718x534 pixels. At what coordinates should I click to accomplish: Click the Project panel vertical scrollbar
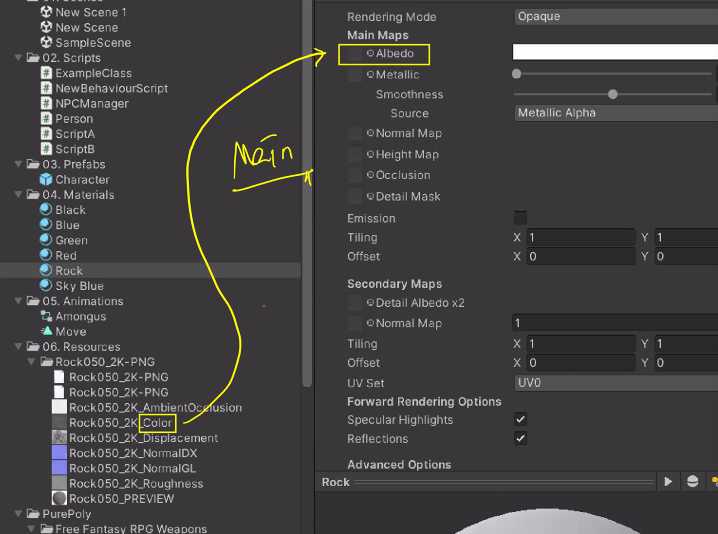click(x=307, y=192)
